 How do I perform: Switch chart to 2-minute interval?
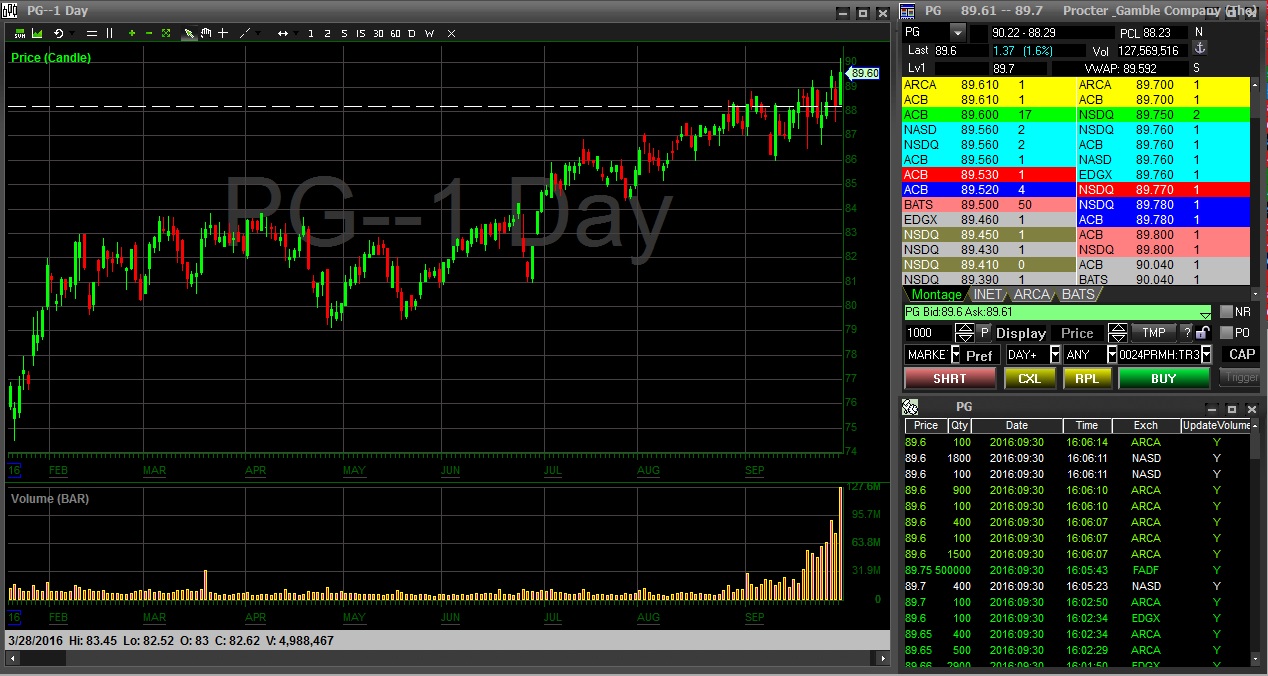[327, 33]
